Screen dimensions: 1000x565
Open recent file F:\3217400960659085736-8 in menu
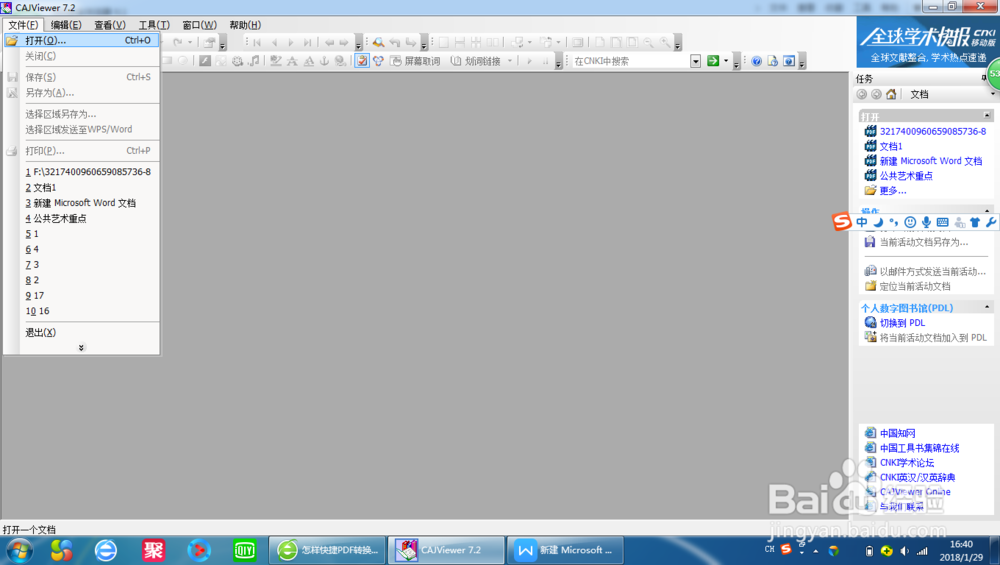88,172
